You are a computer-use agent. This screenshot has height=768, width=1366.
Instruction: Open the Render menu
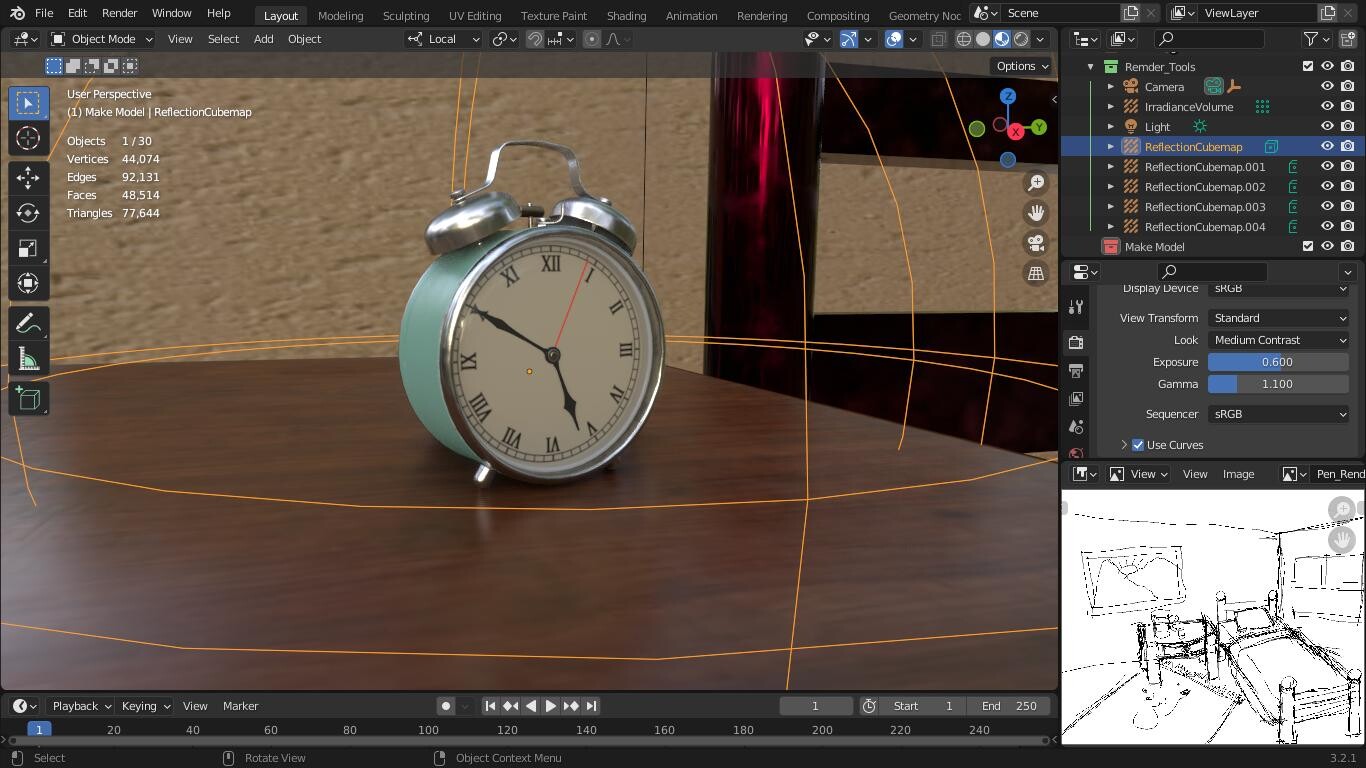[119, 13]
